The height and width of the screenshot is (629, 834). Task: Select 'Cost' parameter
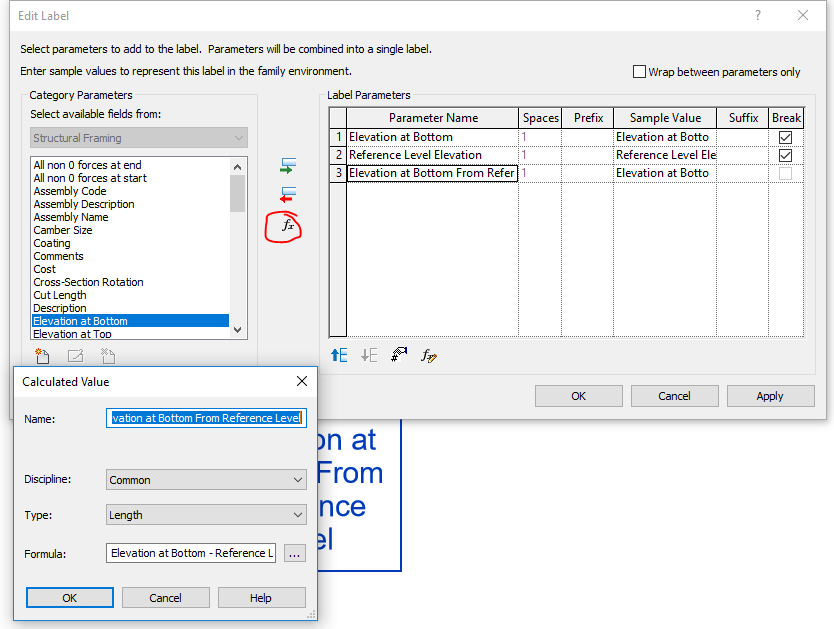coord(130,269)
